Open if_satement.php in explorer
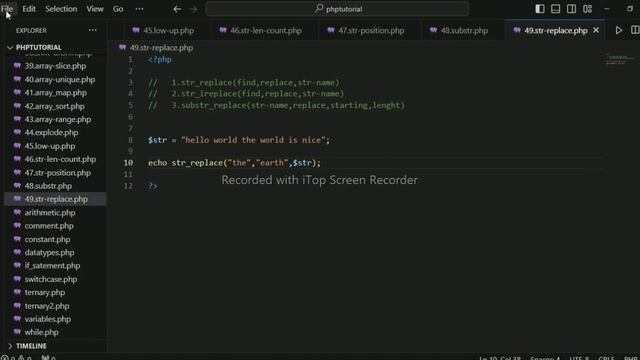Screen dimensions: 640x360 click(52, 266)
